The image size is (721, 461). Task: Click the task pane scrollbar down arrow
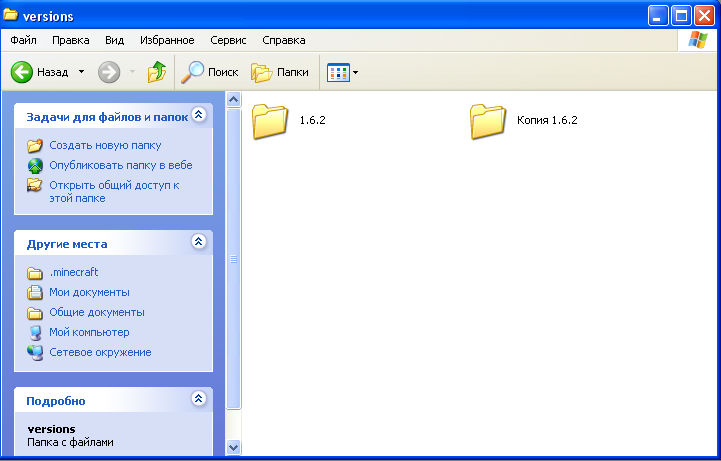(x=234, y=447)
